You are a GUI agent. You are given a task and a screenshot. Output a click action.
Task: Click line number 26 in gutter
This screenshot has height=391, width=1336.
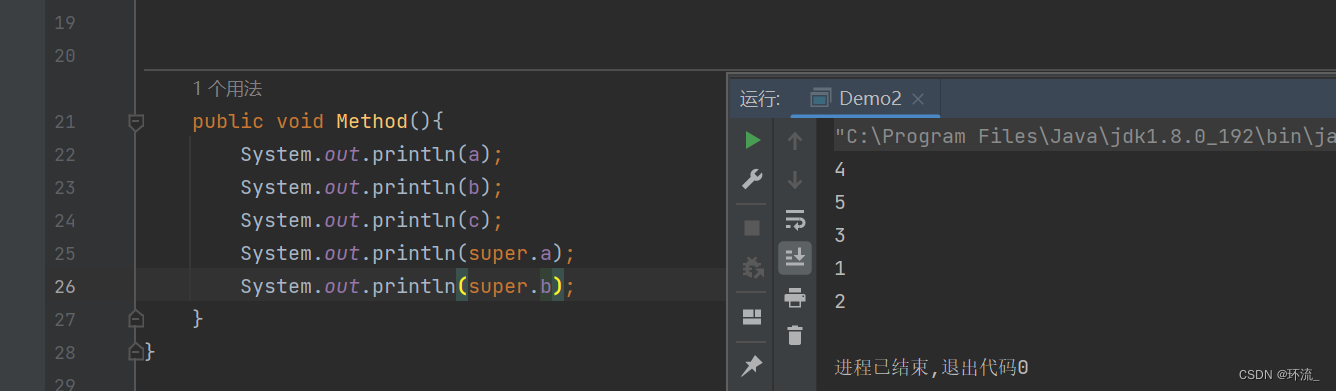(x=64, y=287)
